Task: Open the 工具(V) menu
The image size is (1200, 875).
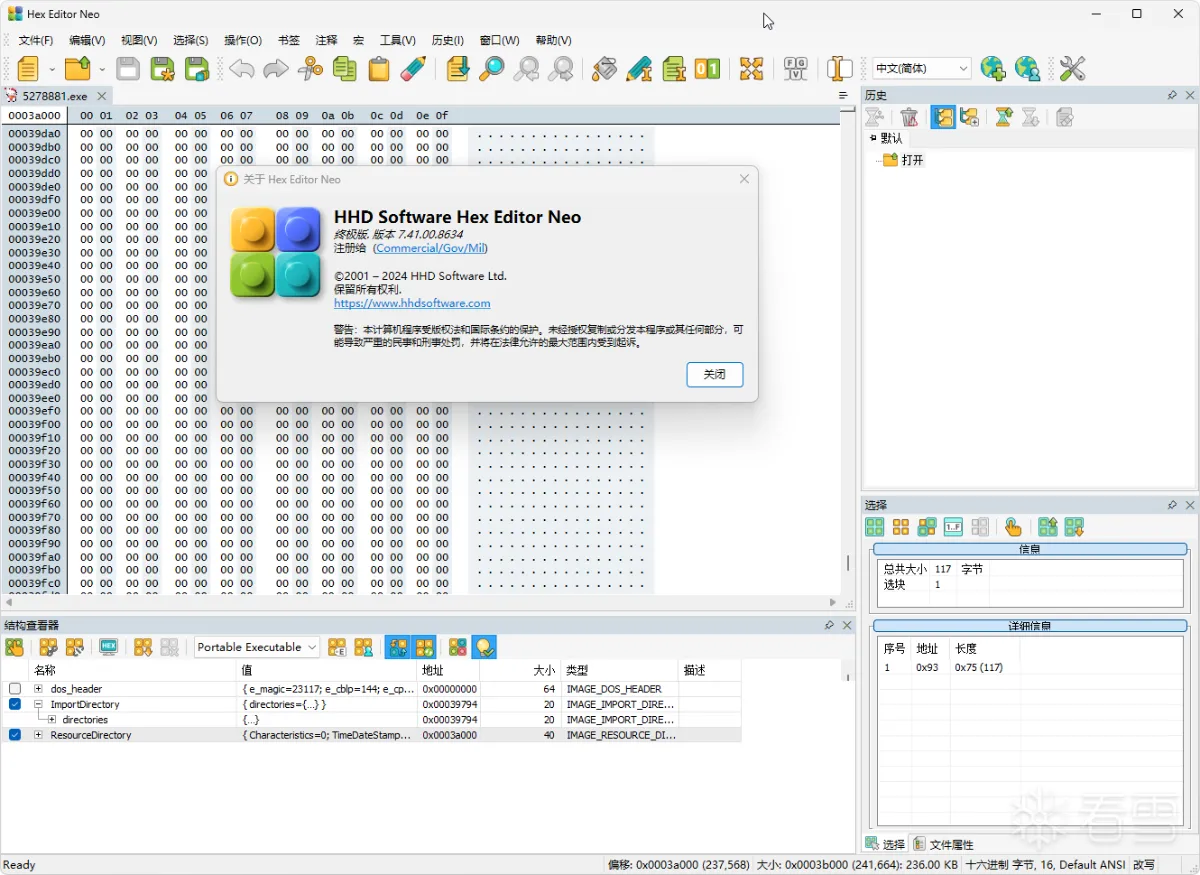Action: click(x=398, y=40)
